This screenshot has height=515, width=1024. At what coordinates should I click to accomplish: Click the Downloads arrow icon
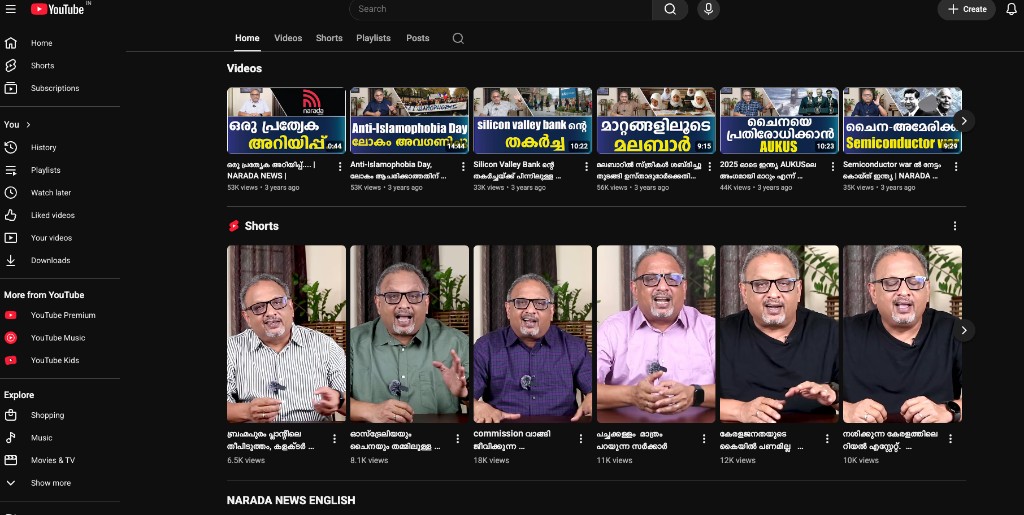10,260
